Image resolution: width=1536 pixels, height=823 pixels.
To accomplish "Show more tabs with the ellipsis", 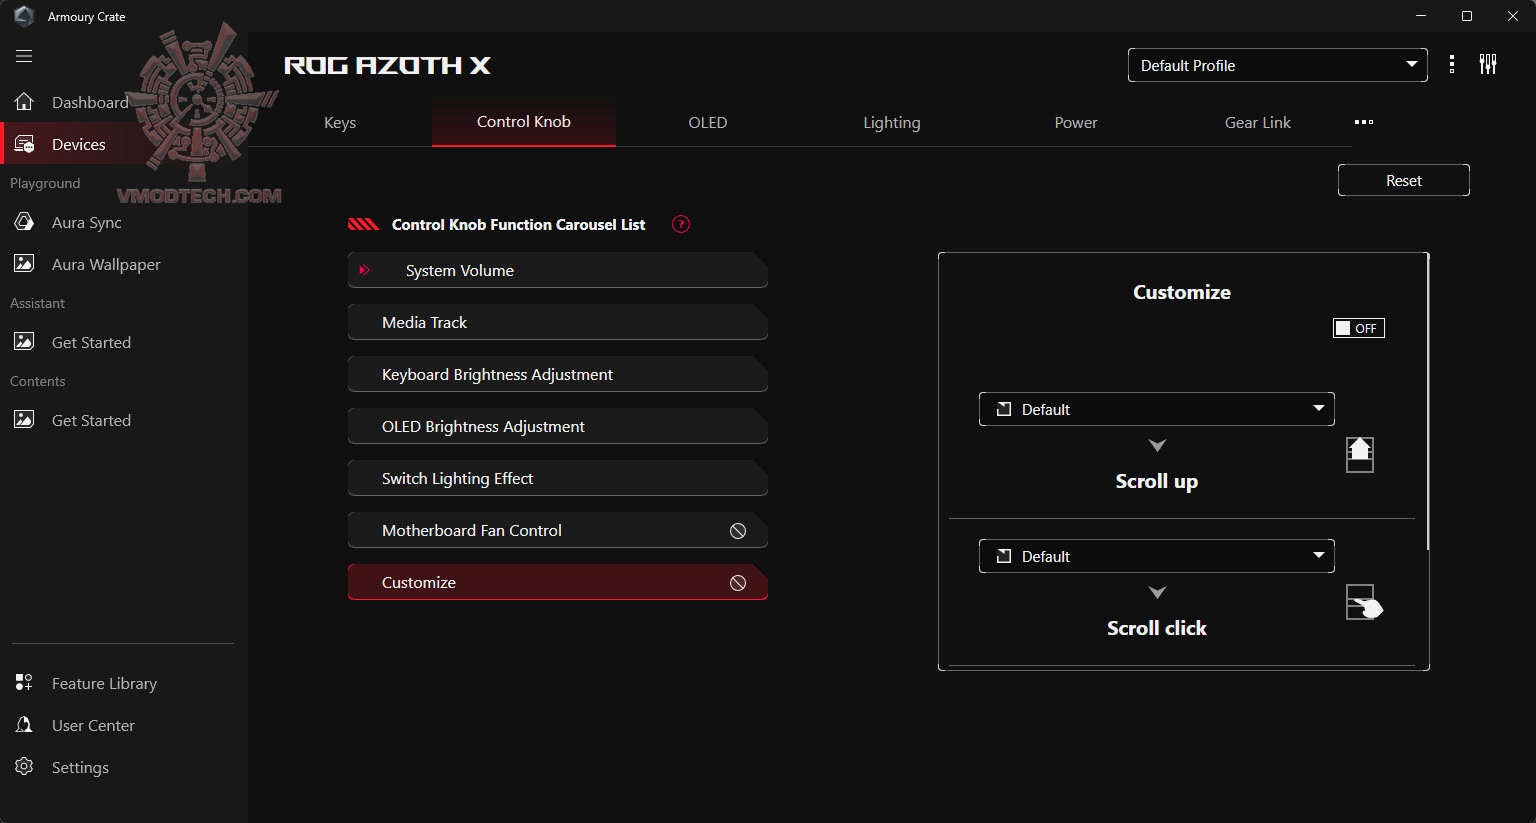I will (x=1364, y=122).
